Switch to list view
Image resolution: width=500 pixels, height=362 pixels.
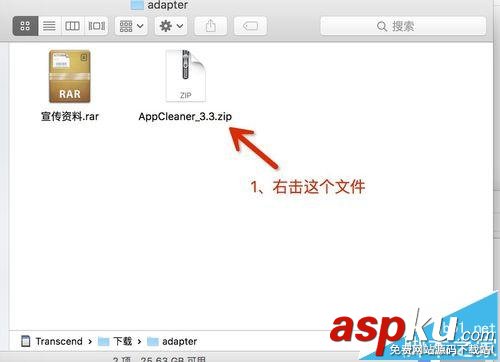click(x=49, y=26)
